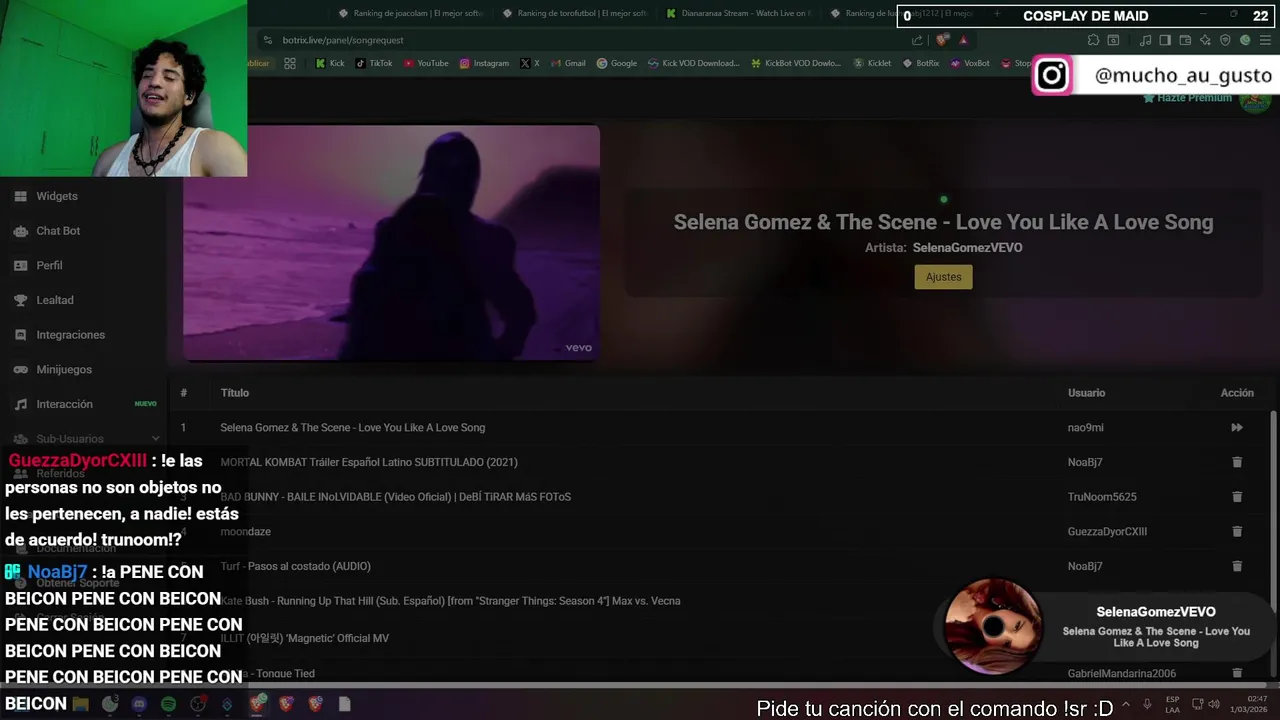Open the X bookmark
This screenshot has height=720, width=1280.
(x=529, y=63)
